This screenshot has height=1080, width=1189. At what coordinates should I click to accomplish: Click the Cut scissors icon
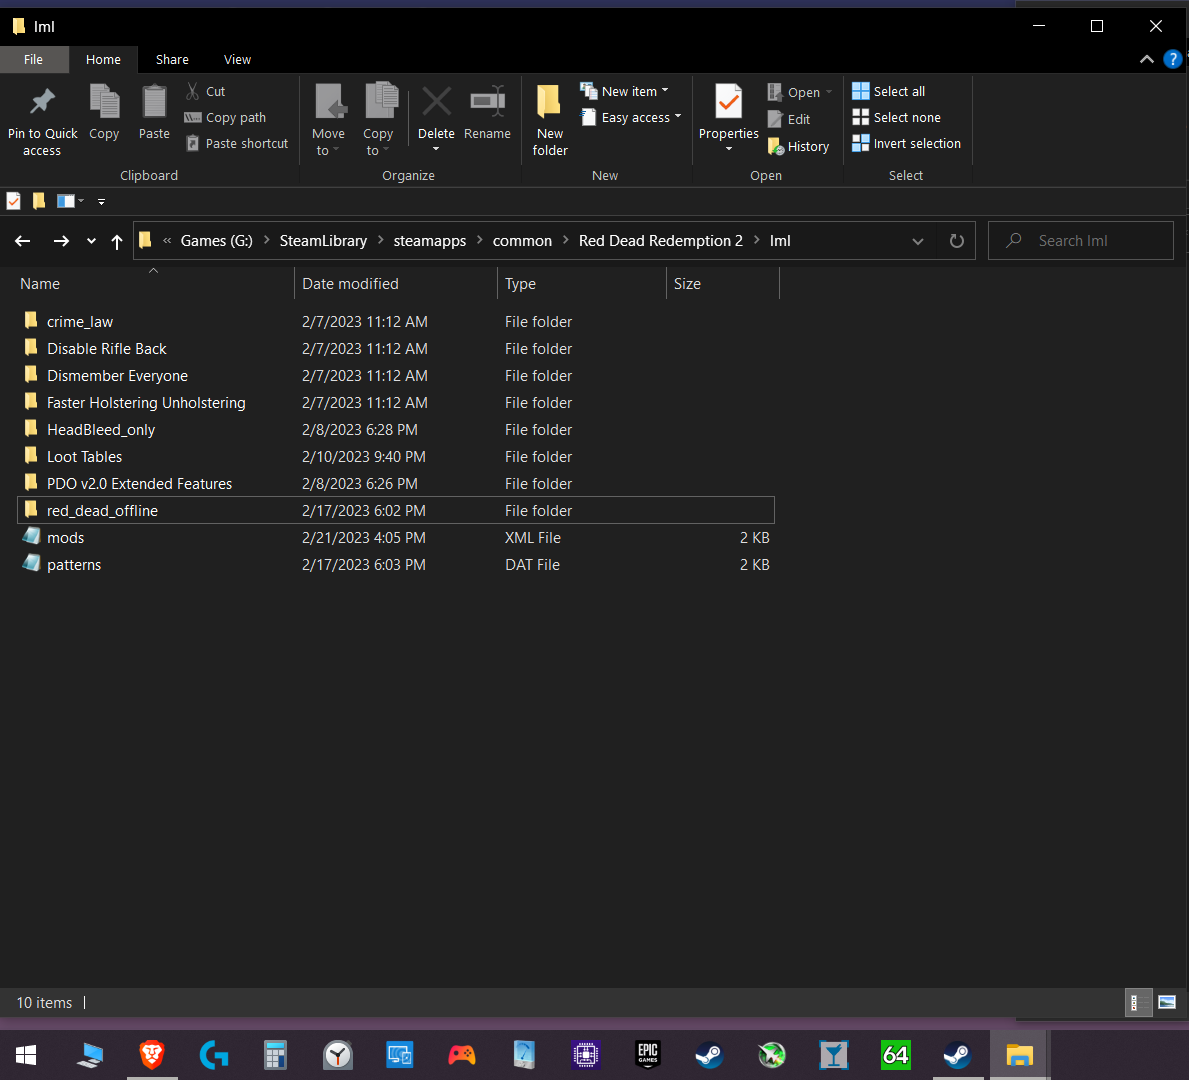pyautogui.click(x=193, y=91)
